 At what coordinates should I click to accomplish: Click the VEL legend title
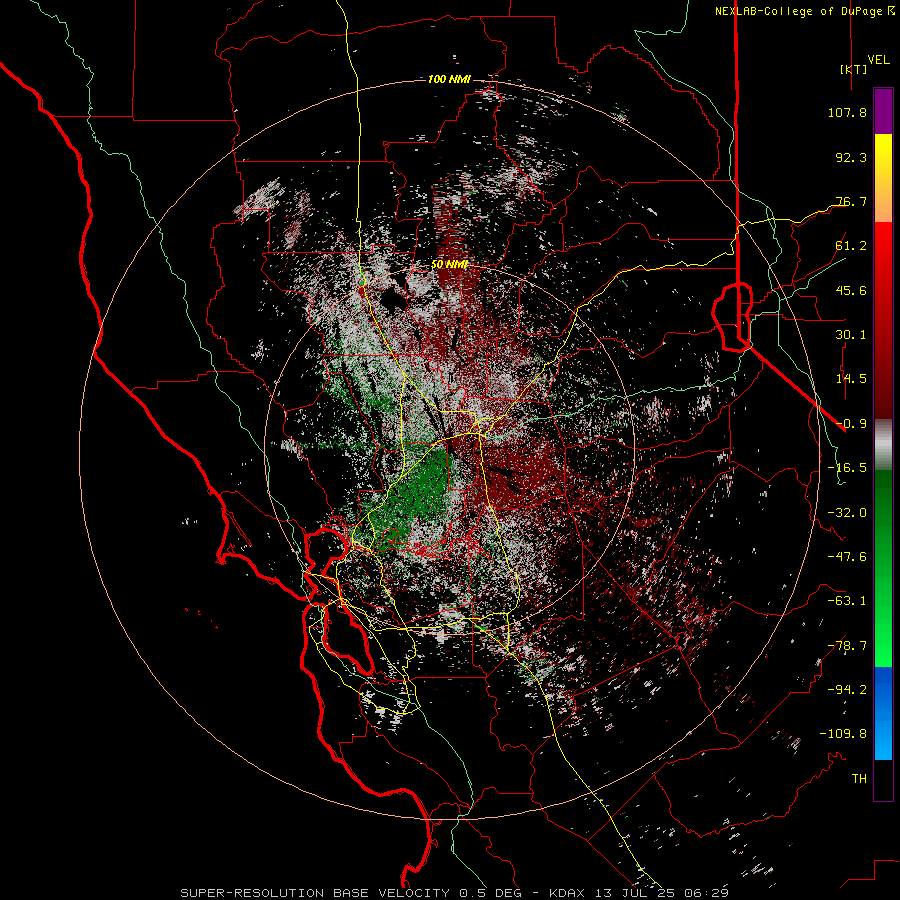click(x=878, y=60)
